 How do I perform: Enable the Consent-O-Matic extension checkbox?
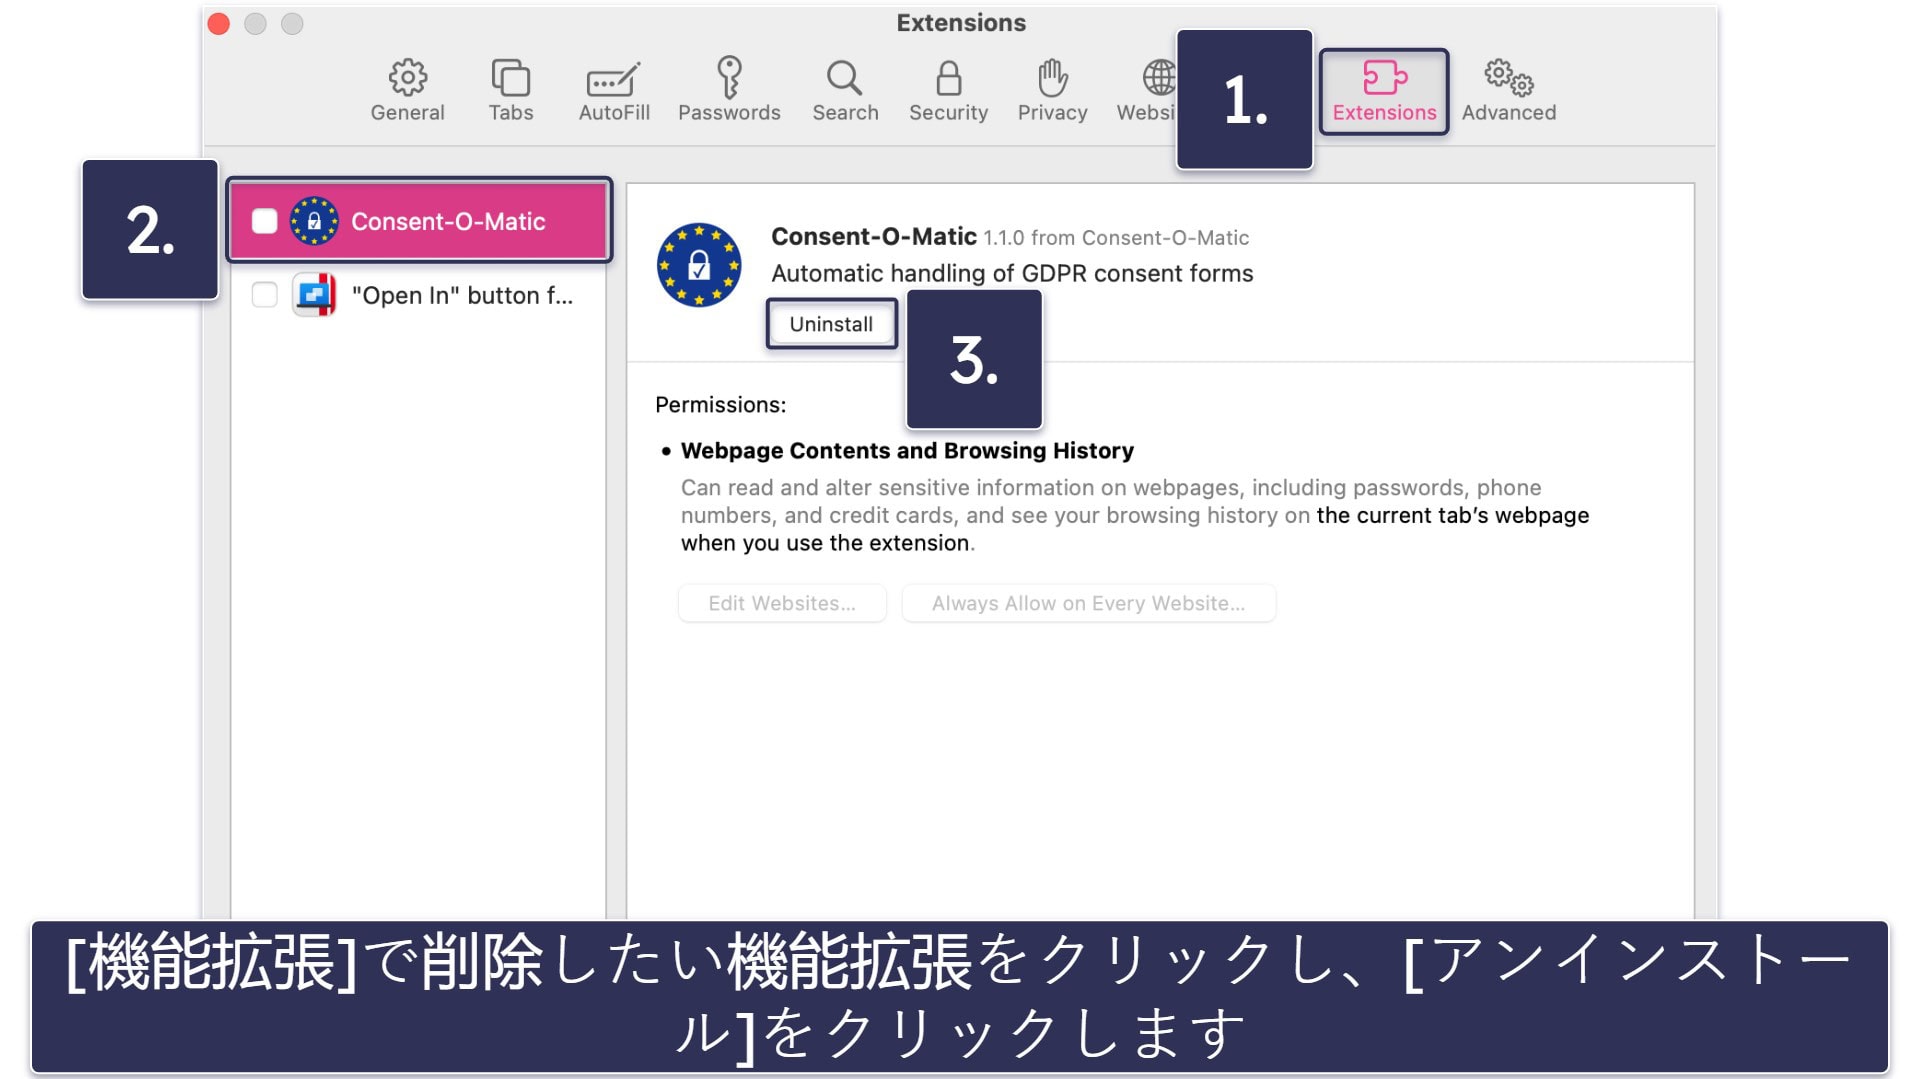click(x=264, y=221)
